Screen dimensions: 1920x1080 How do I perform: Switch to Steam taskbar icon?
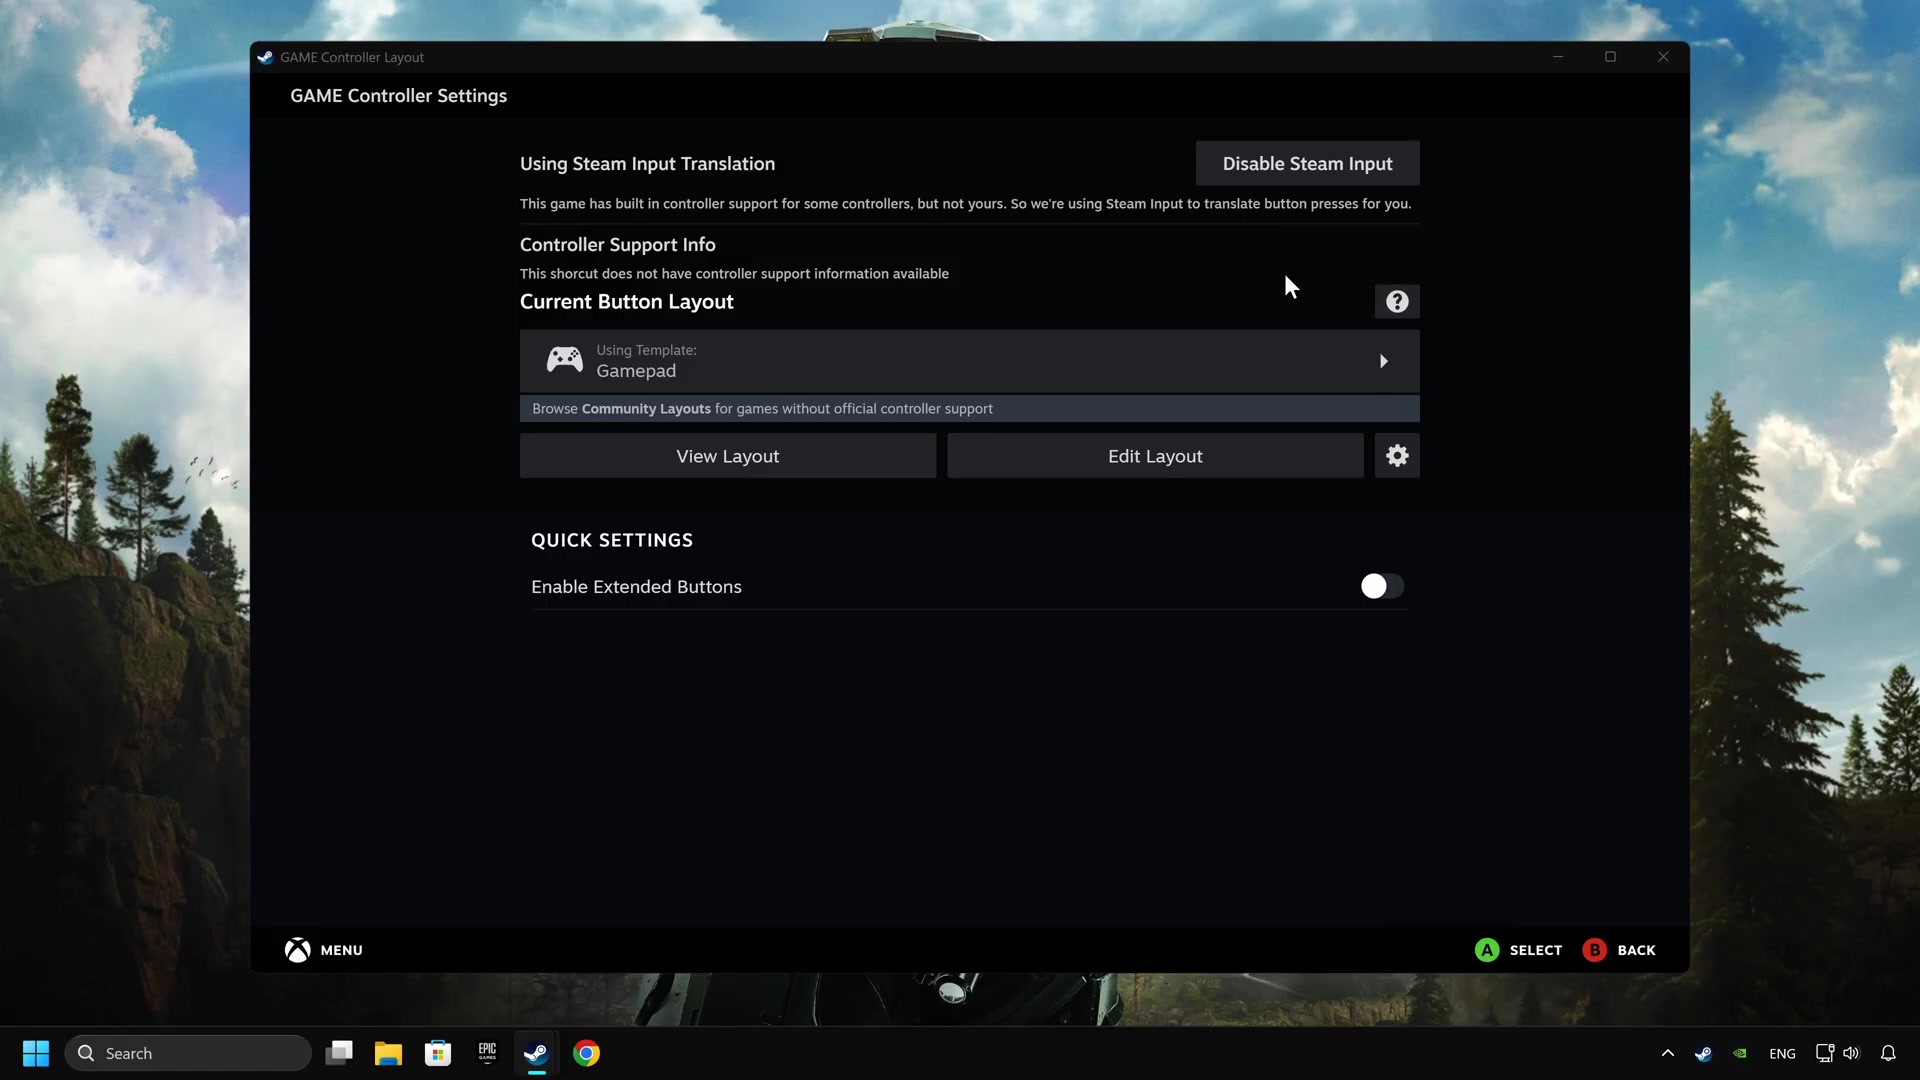[x=536, y=1053]
